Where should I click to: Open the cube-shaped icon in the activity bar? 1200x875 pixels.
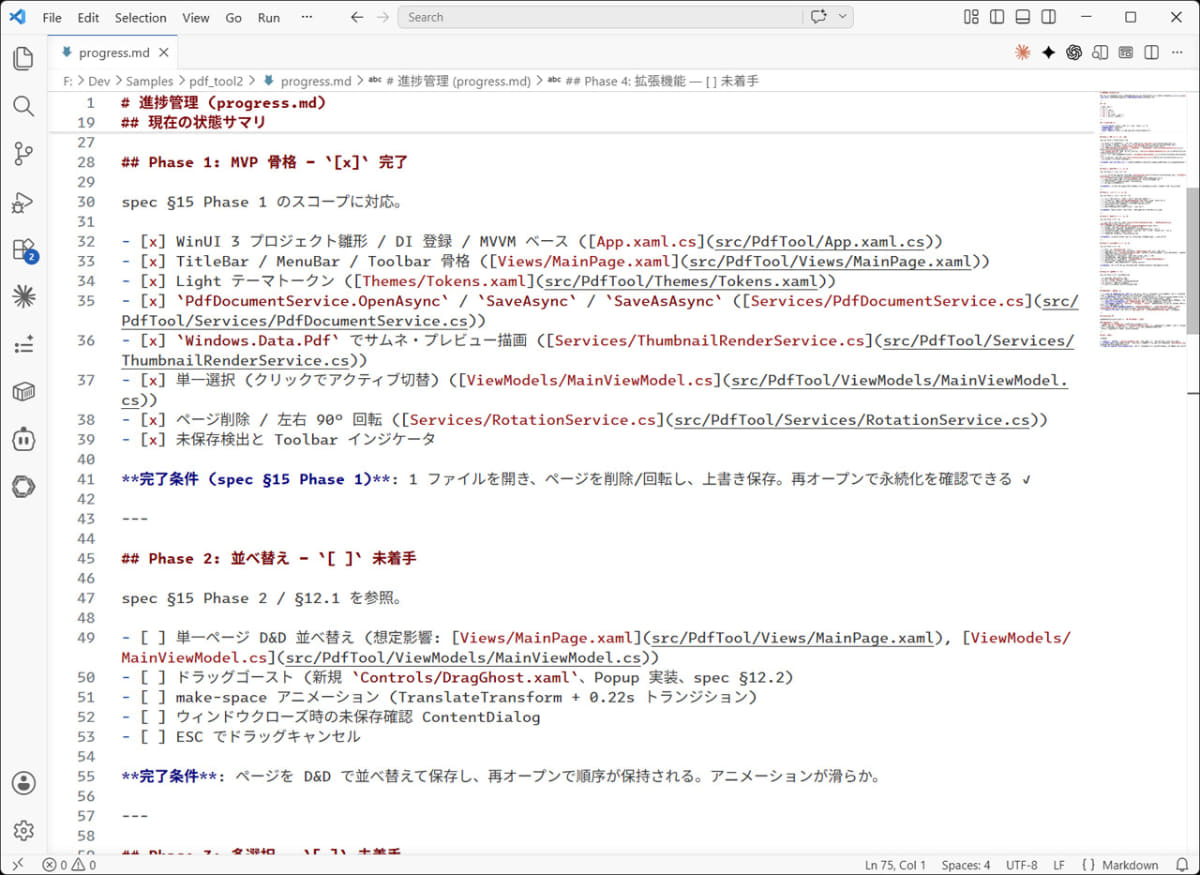[x=23, y=391]
